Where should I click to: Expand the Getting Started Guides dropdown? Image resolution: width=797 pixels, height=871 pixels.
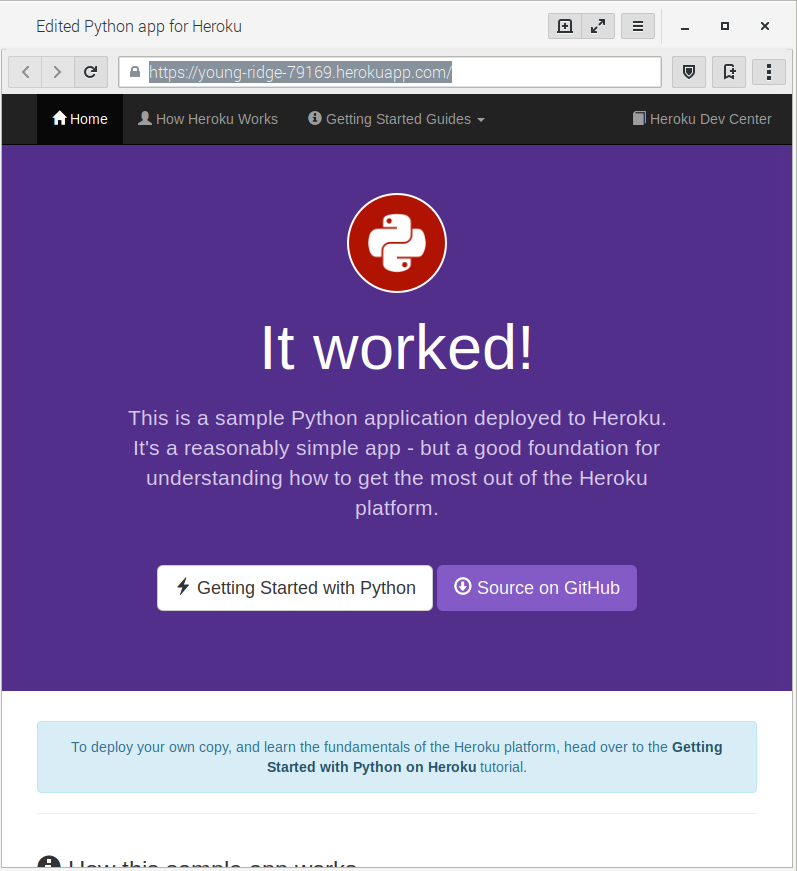(396, 119)
